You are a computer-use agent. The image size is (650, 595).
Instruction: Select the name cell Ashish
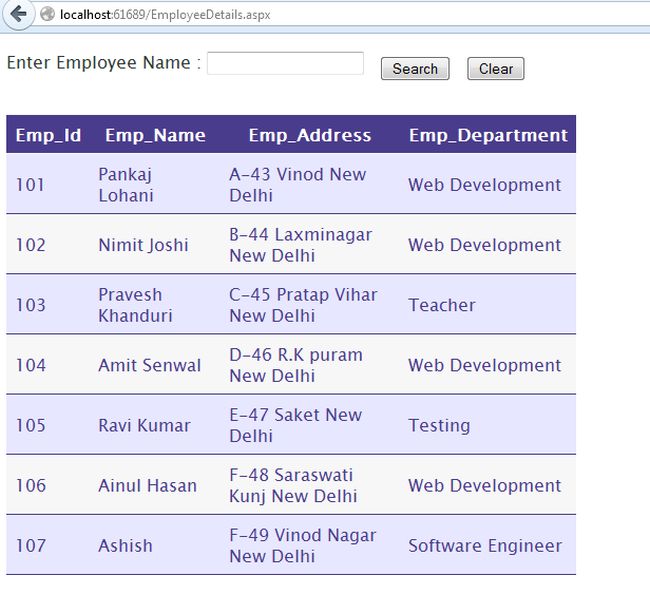pyautogui.click(x=126, y=546)
